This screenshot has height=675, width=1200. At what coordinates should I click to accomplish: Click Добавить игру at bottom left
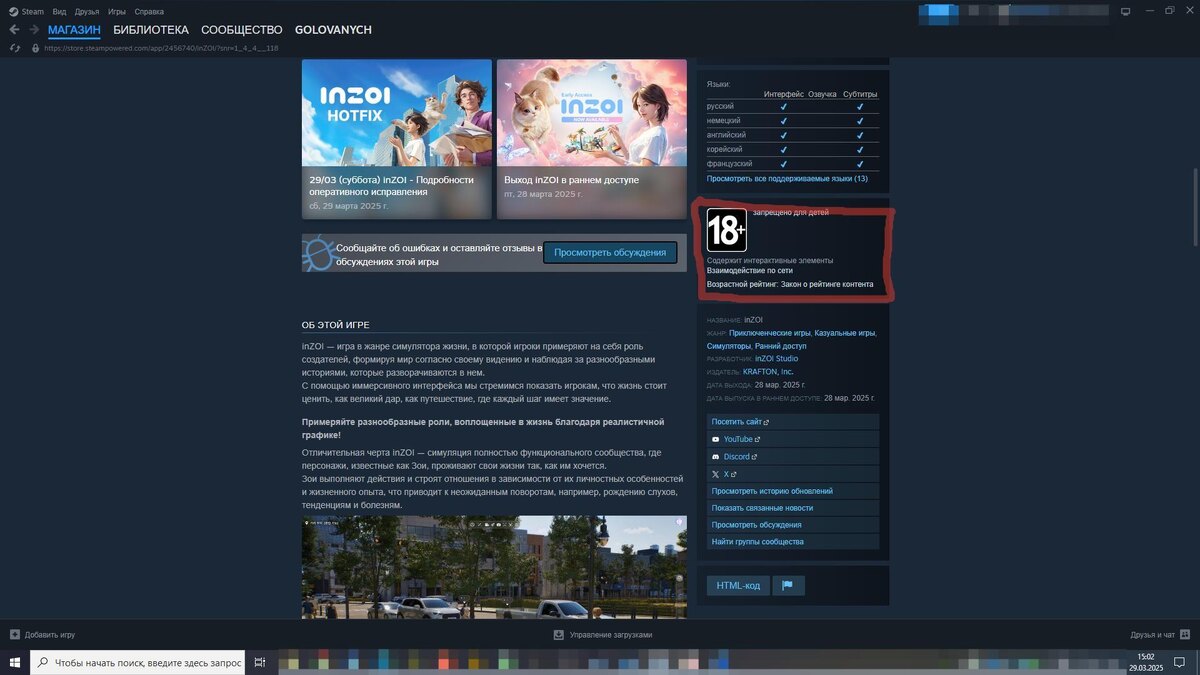42,635
